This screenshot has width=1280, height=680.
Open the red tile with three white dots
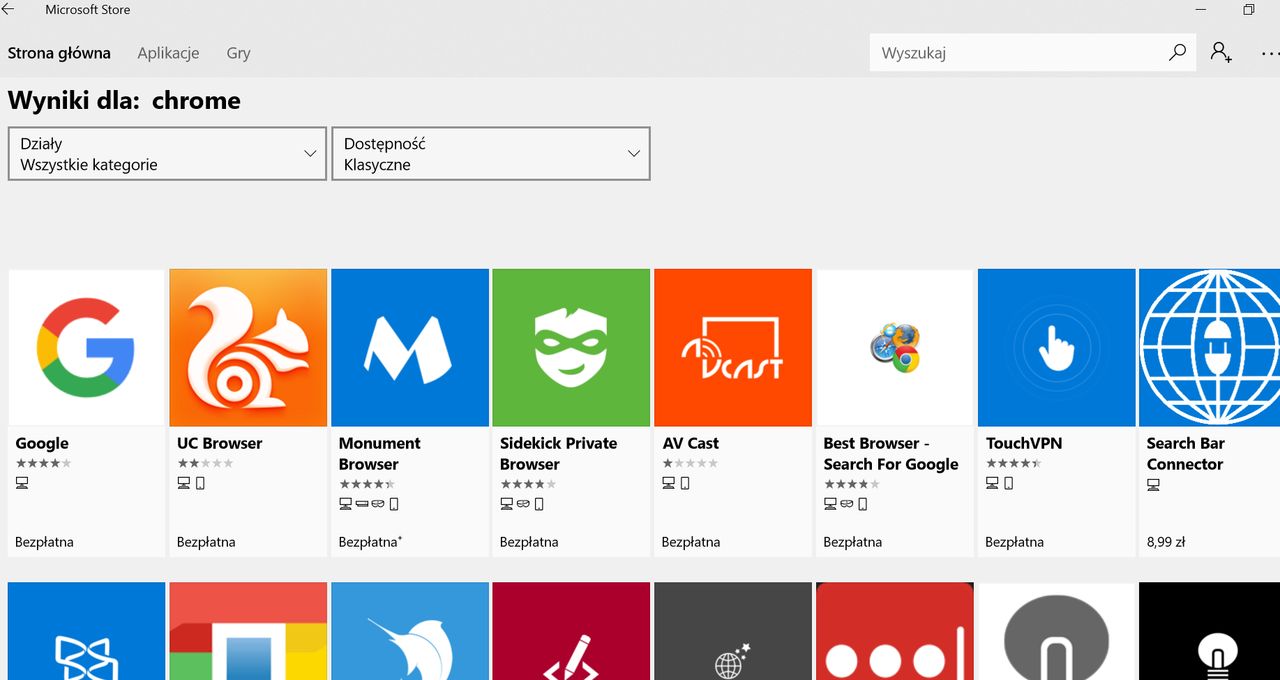895,631
